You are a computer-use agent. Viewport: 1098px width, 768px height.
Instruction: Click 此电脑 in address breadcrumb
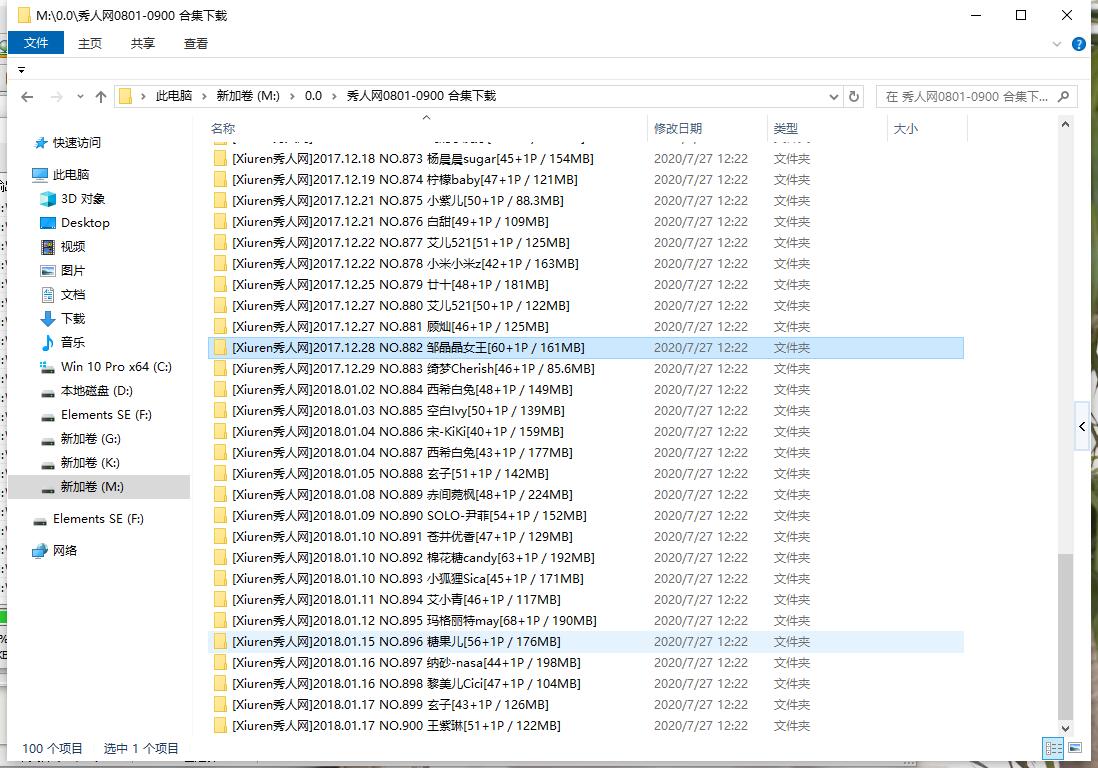[x=174, y=96]
